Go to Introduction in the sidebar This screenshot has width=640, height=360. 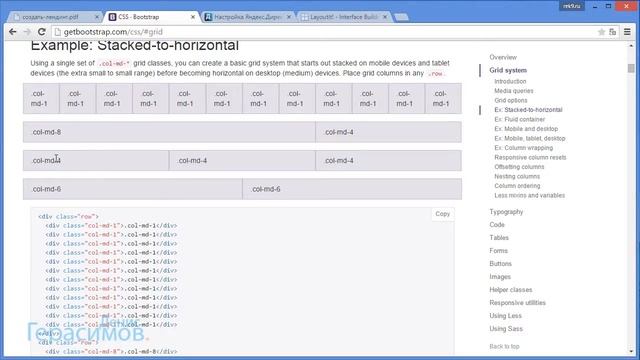(x=510, y=81)
